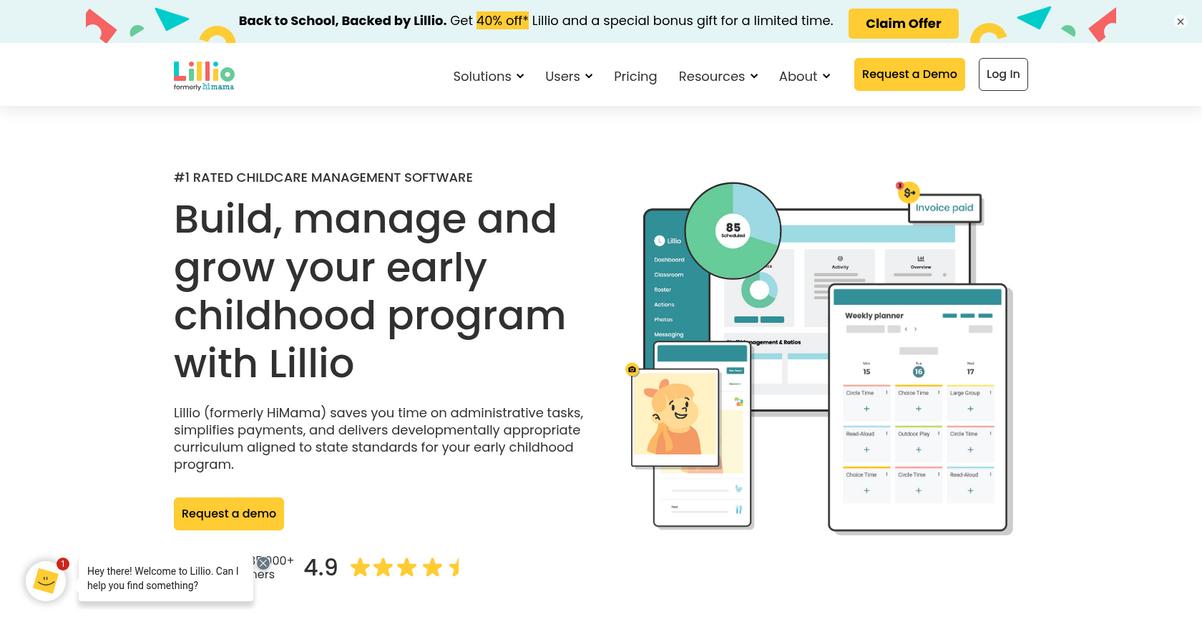Click the Invoice paid badge in illustration
This screenshot has width=1202, height=627.
(944, 208)
